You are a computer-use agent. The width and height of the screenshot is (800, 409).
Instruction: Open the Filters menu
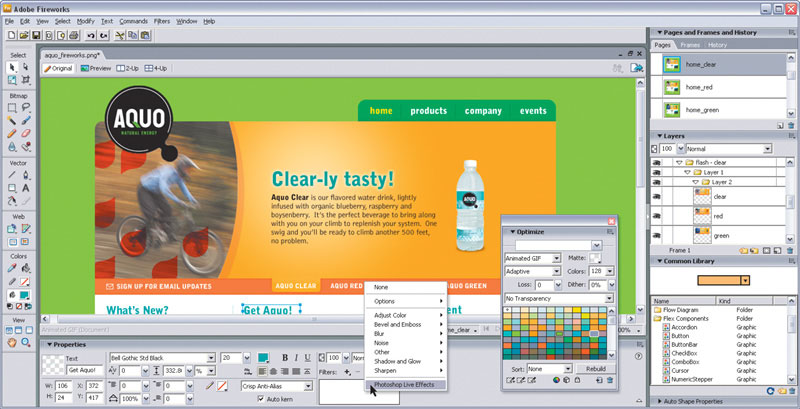pyautogui.click(x=162, y=21)
